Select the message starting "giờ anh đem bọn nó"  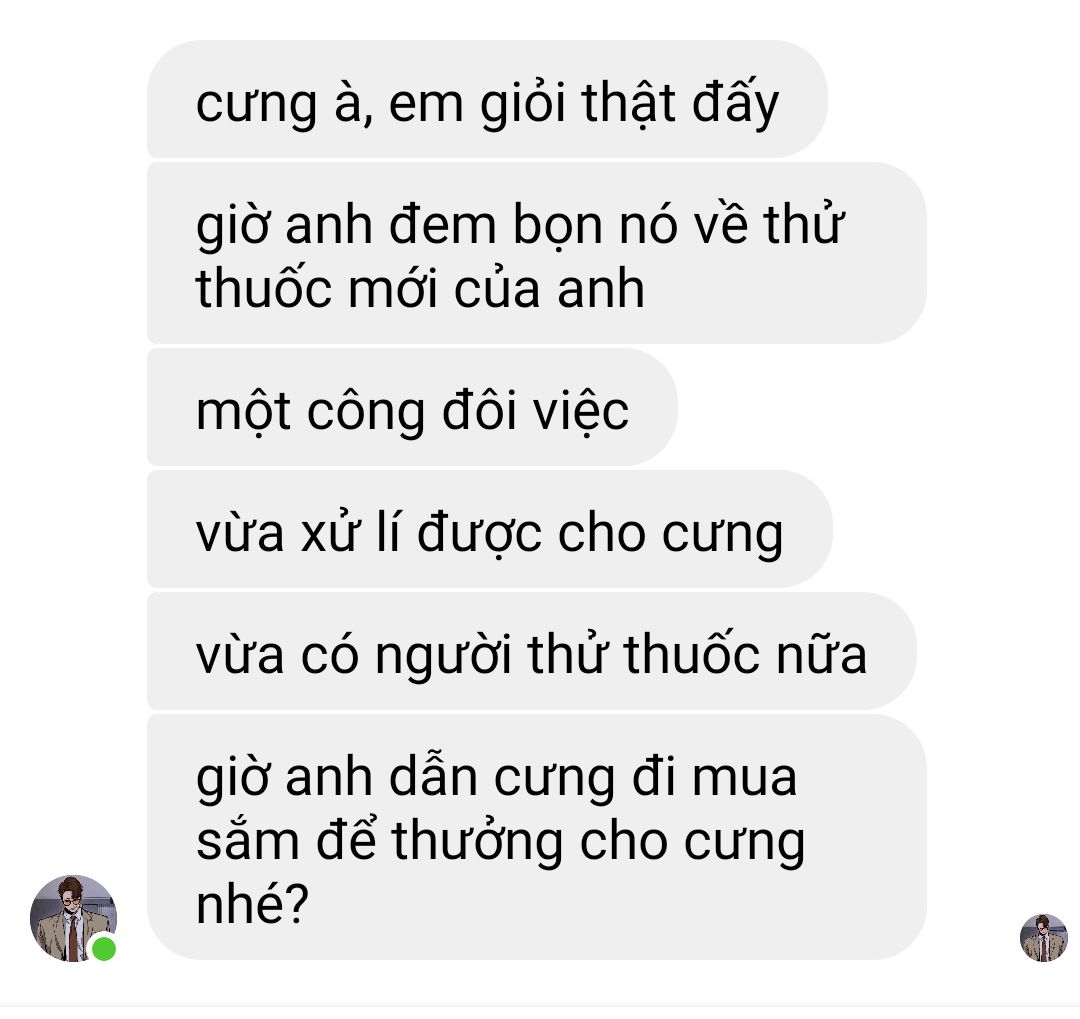[537, 254]
